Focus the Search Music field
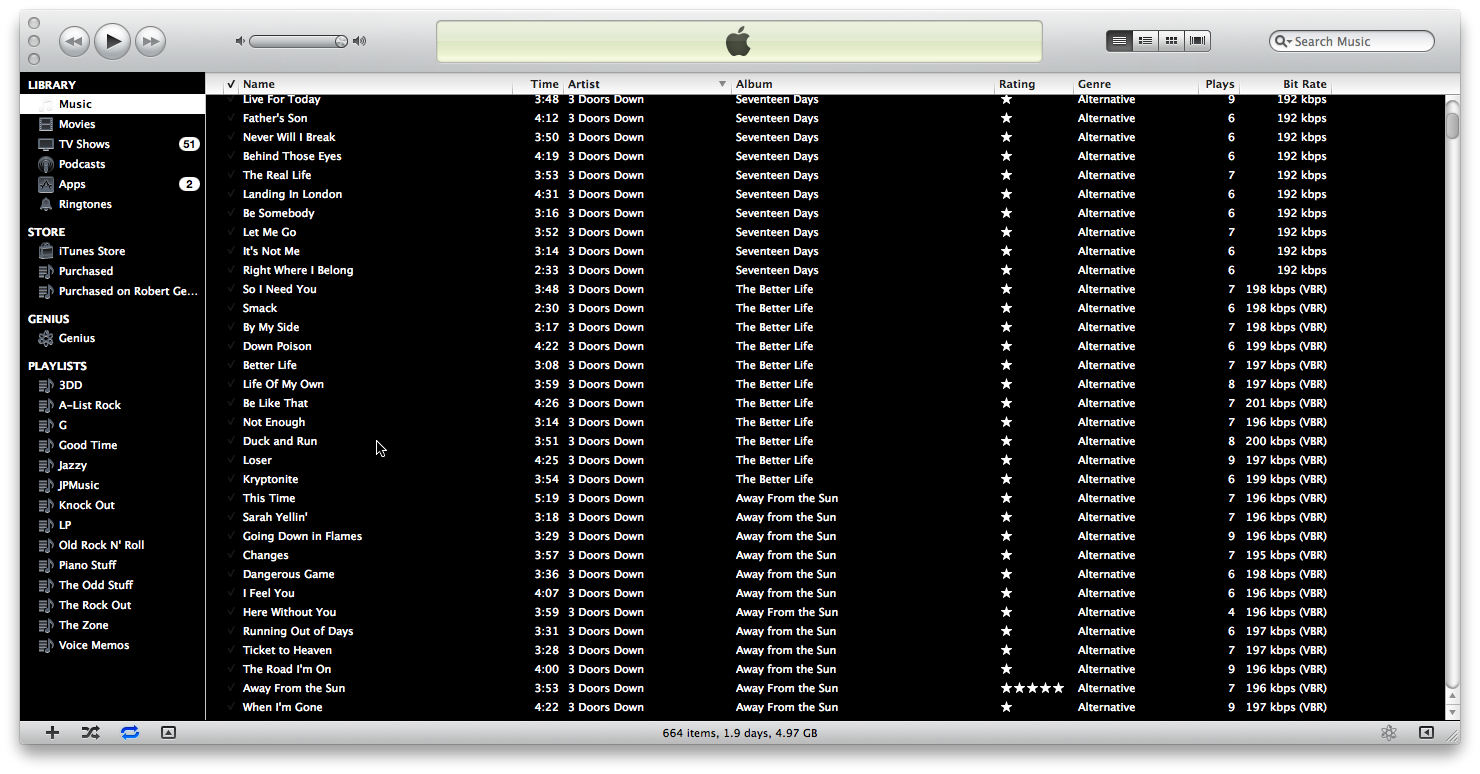The height and width of the screenshot is (774, 1480). click(x=1352, y=41)
